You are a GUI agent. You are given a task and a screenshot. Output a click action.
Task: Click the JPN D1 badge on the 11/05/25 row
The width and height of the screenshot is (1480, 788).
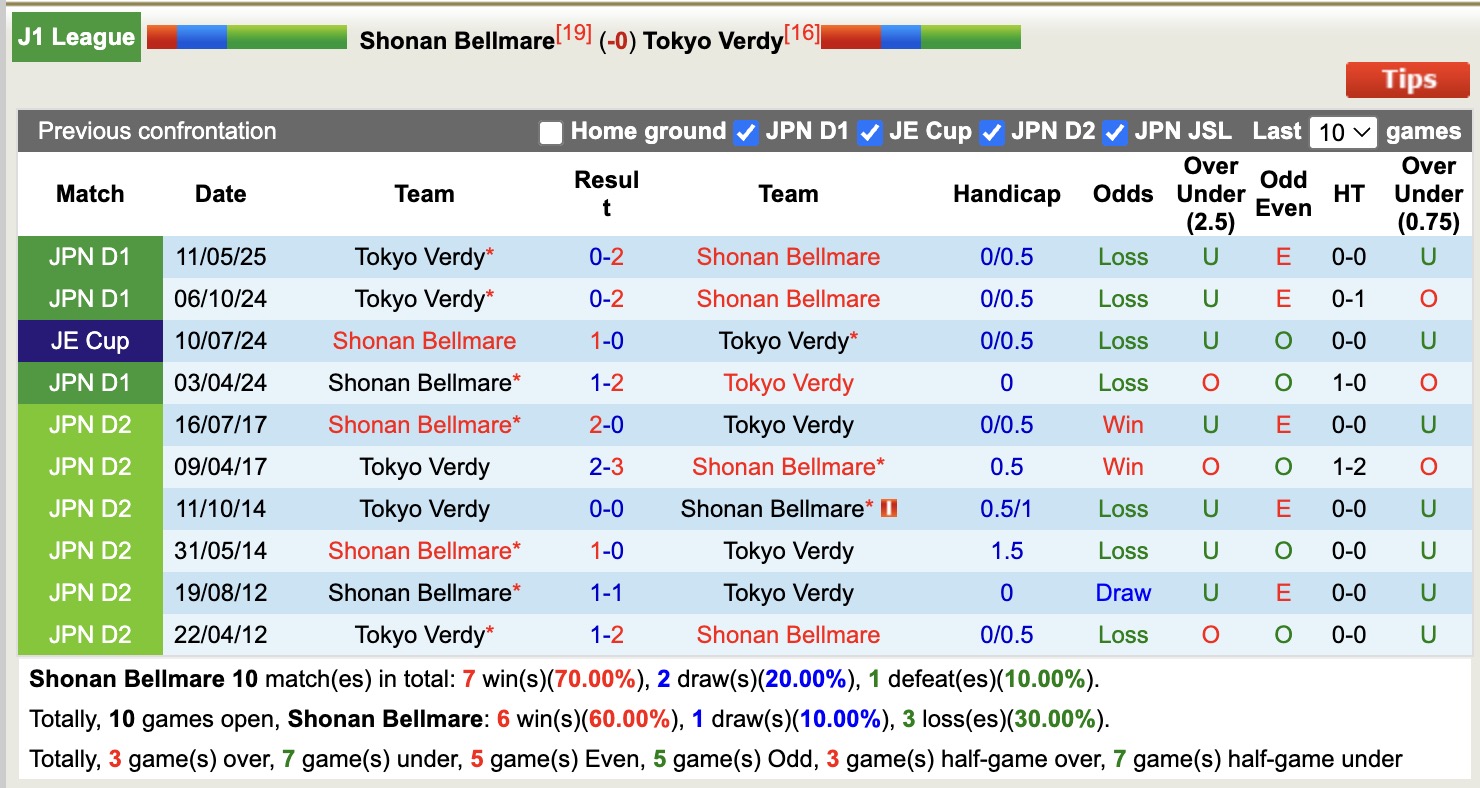89,256
